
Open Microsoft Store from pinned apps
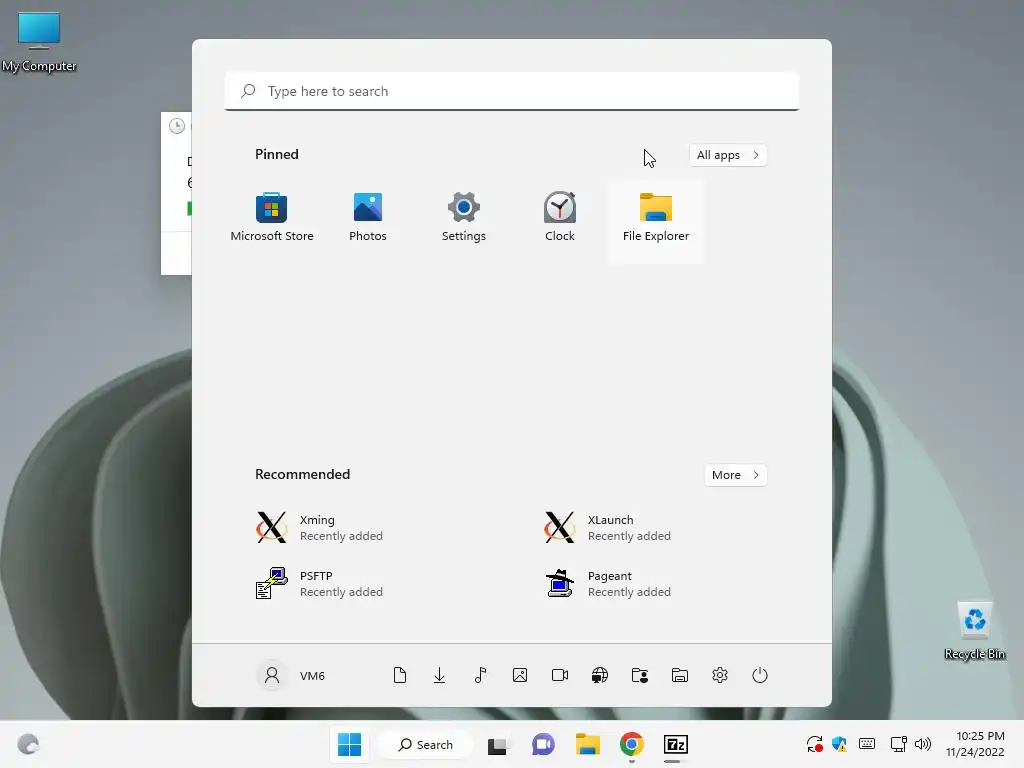(x=272, y=218)
